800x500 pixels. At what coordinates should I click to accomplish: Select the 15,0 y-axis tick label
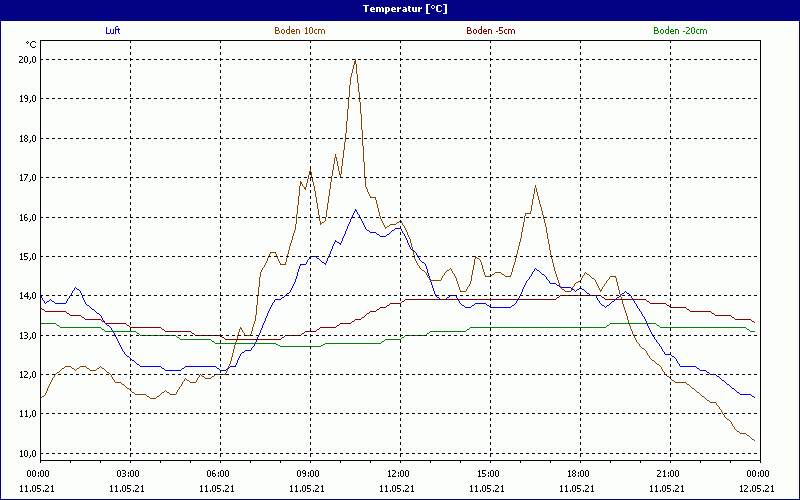(25, 256)
